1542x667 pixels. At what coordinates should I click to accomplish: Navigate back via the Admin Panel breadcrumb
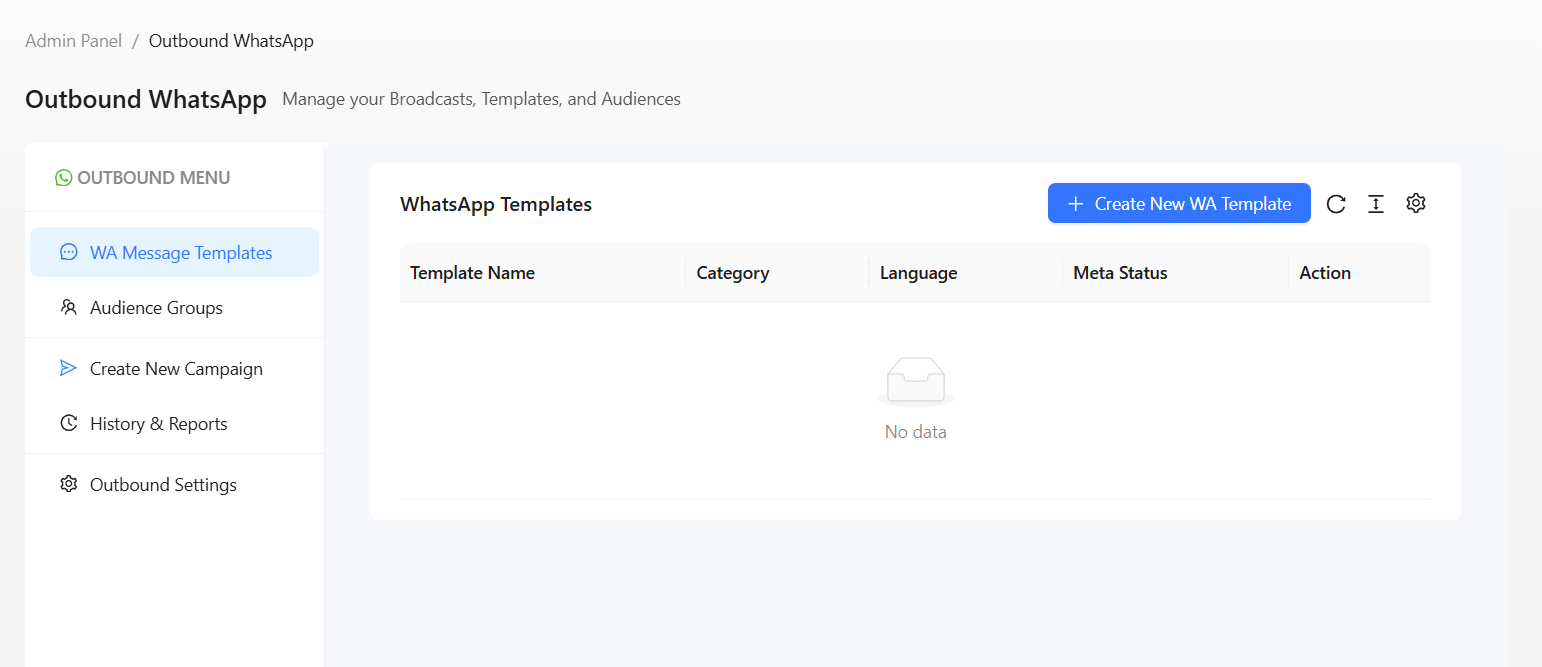(73, 40)
